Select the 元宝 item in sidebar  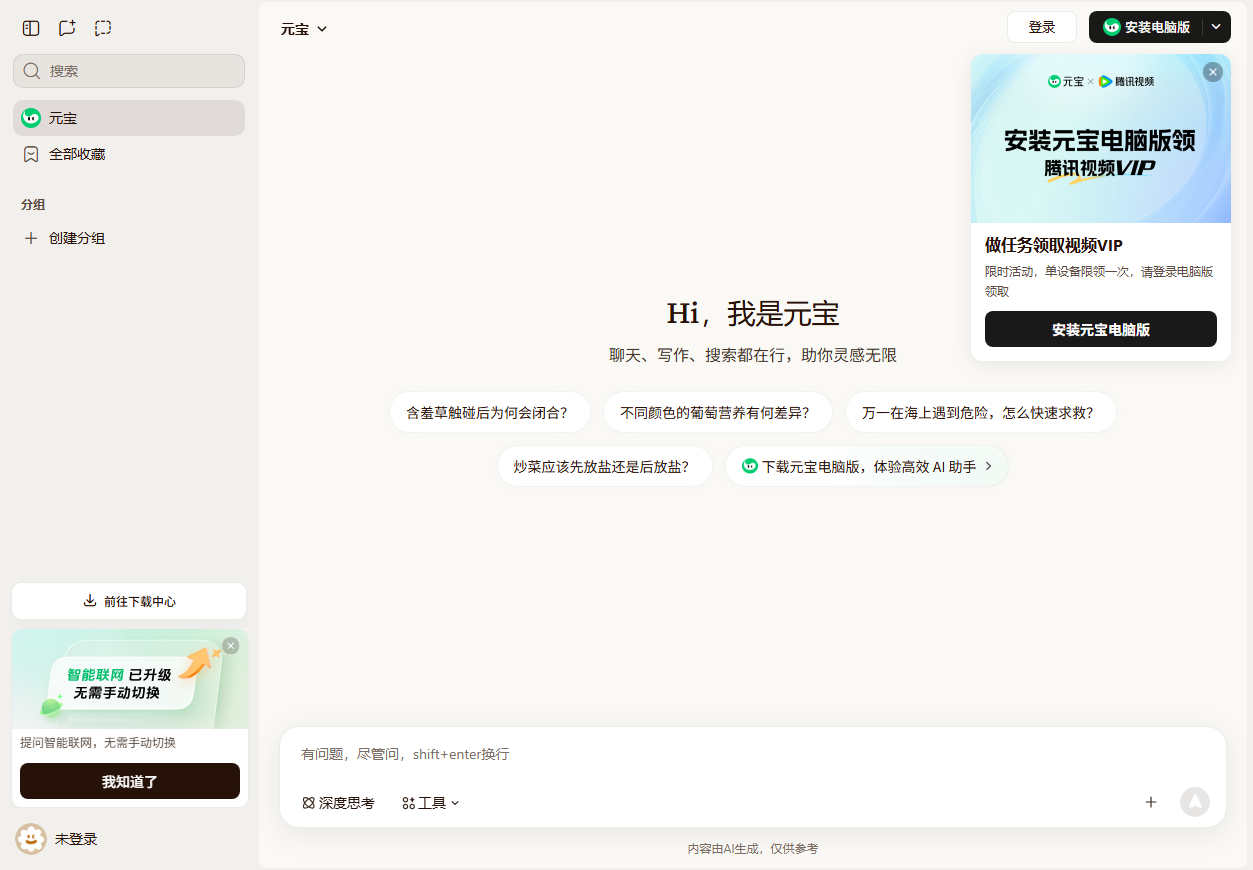point(129,118)
